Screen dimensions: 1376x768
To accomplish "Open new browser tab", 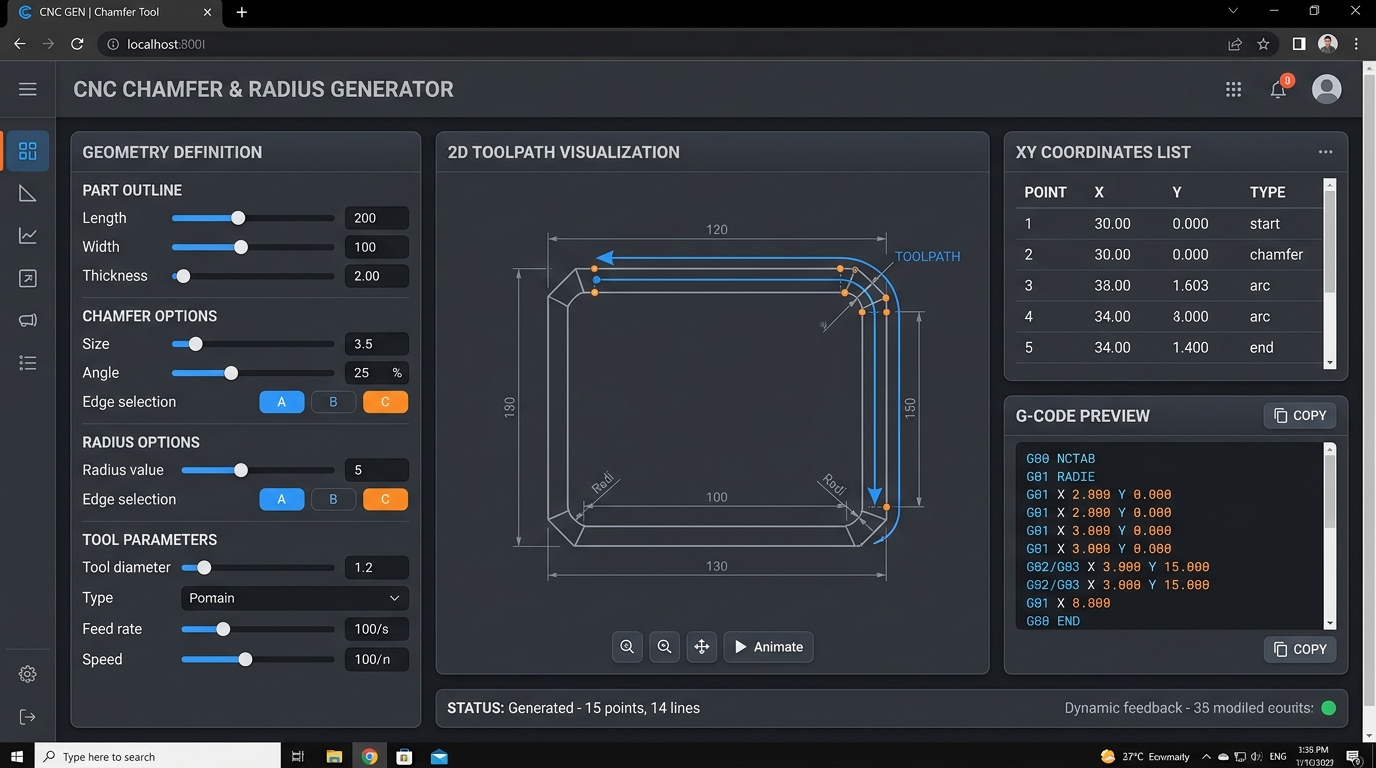I will coord(242,12).
